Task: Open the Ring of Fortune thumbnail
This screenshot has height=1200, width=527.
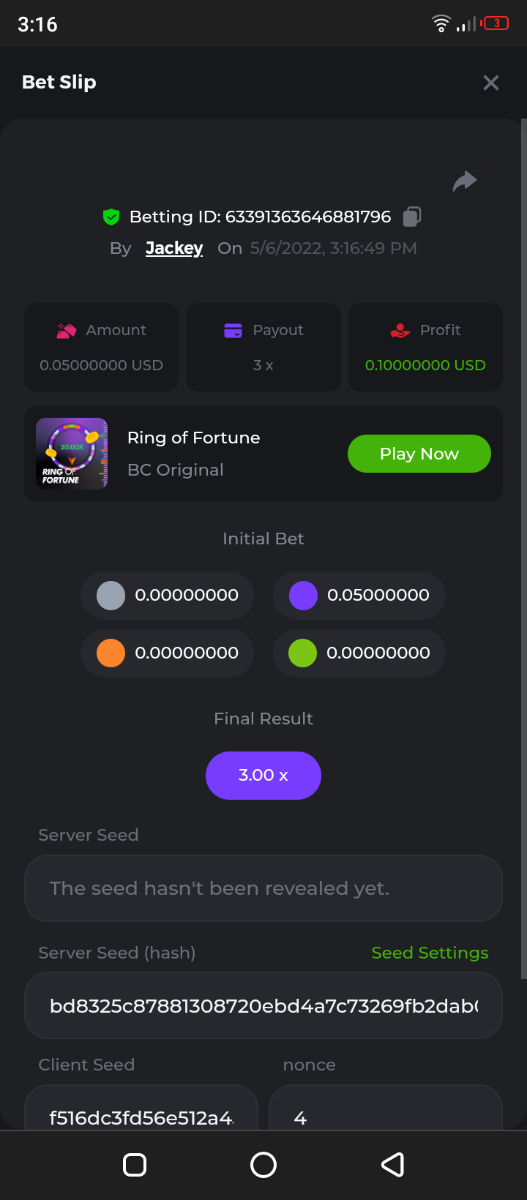Action: (72, 454)
